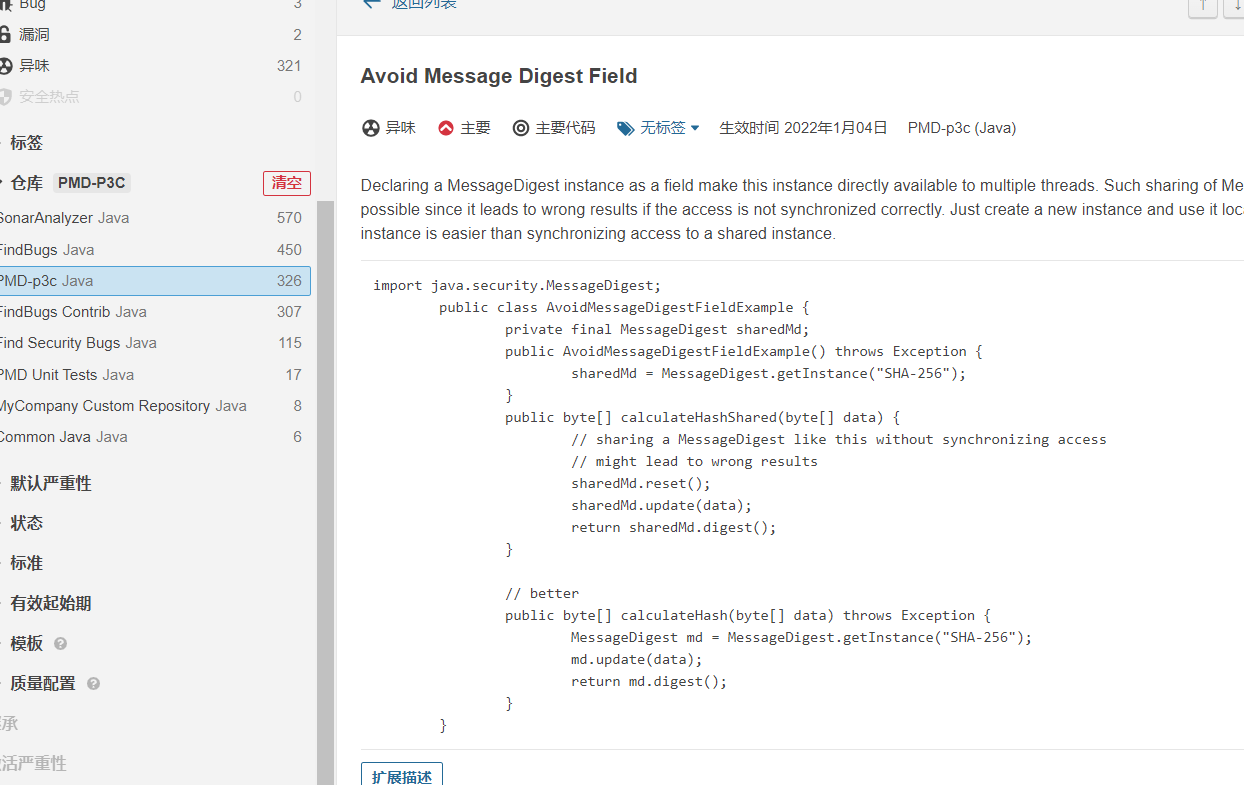Expand the 默认严重性 facet section
Viewport: 1244px width, 785px height.
pyautogui.click(x=50, y=482)
